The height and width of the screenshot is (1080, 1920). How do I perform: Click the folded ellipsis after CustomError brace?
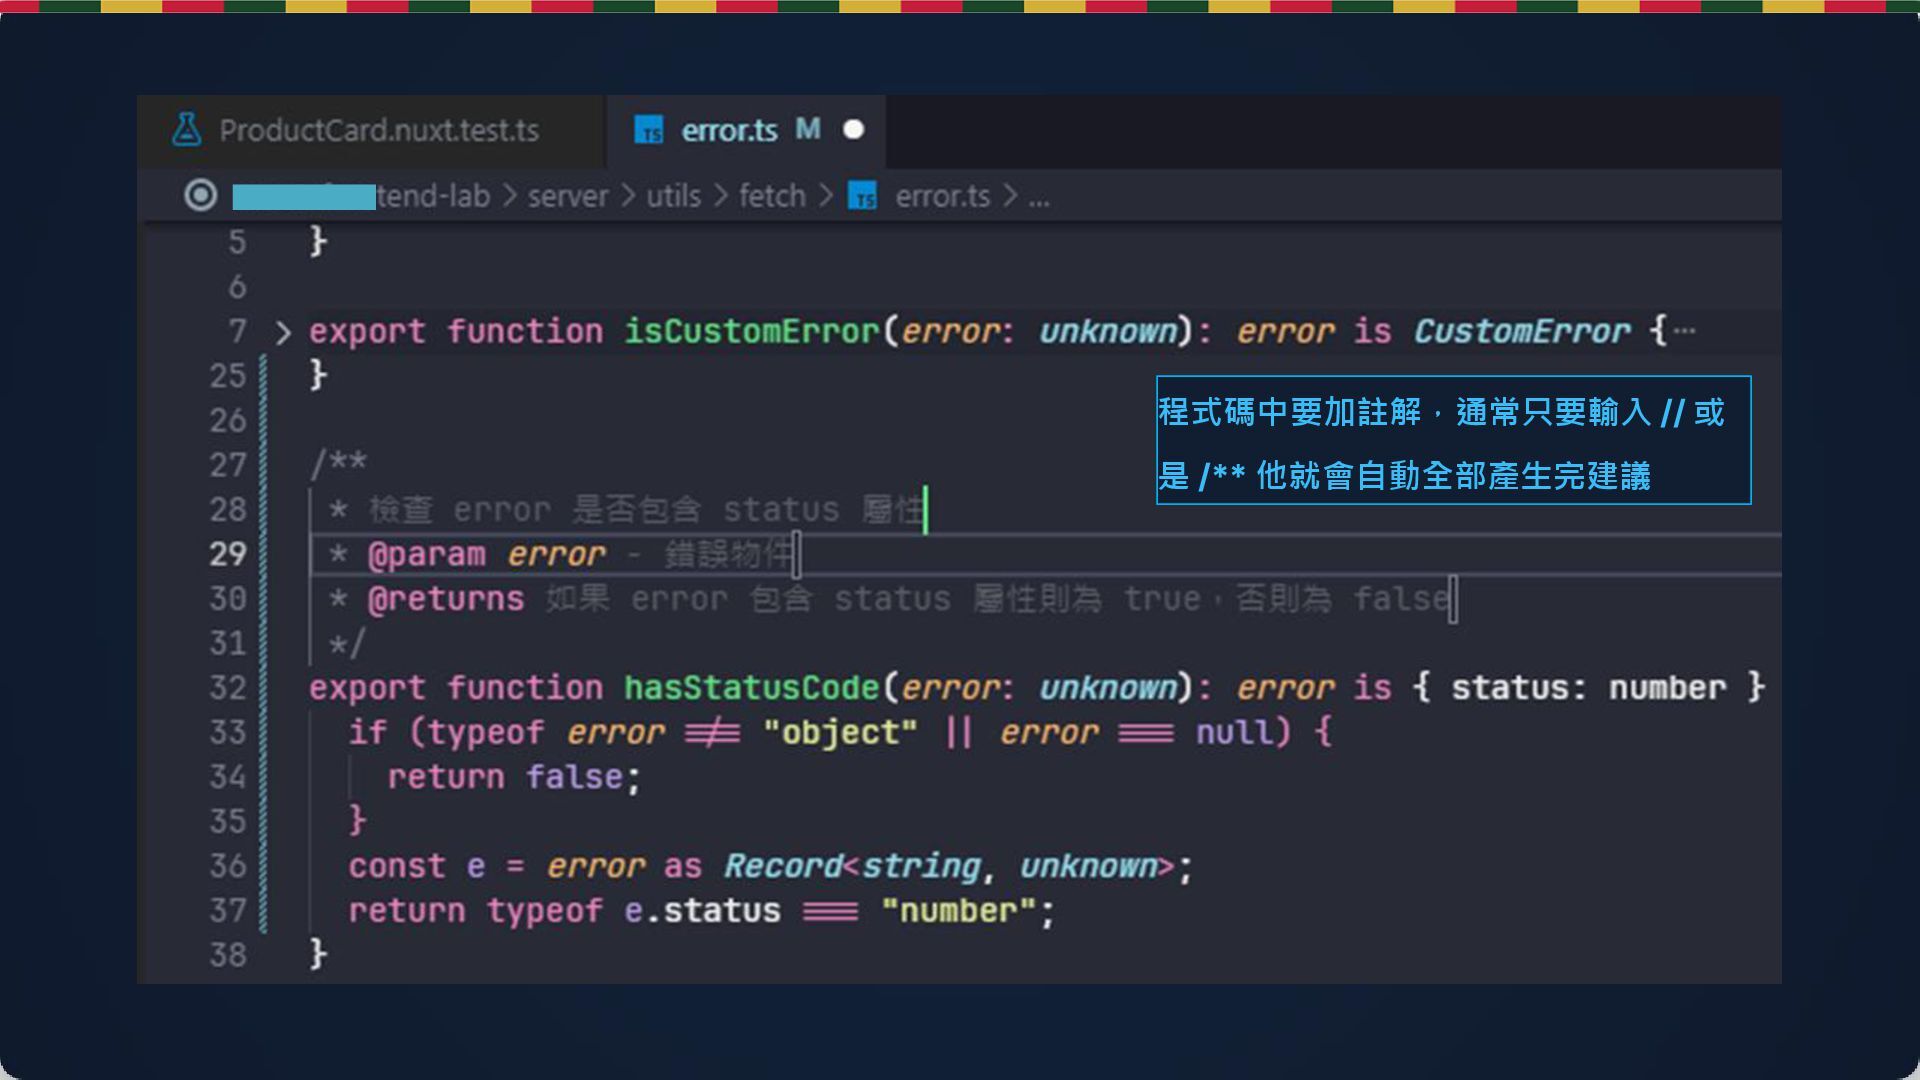pyautogui.click(x=1685, y=331)
